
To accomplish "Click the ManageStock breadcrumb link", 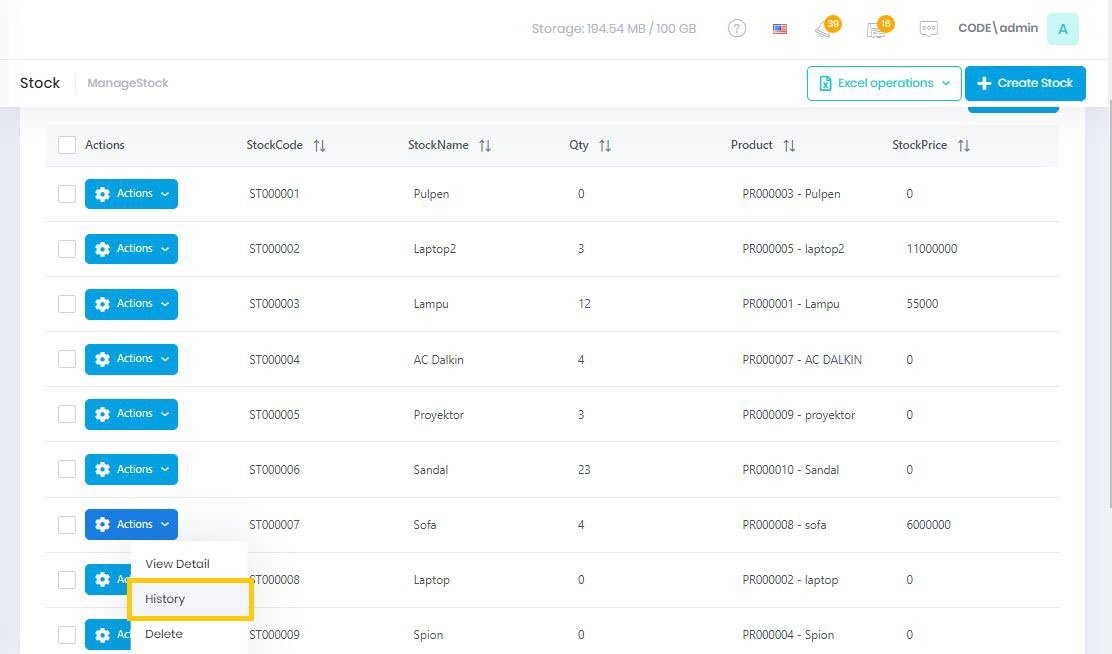I will click(x=128, y=83).
